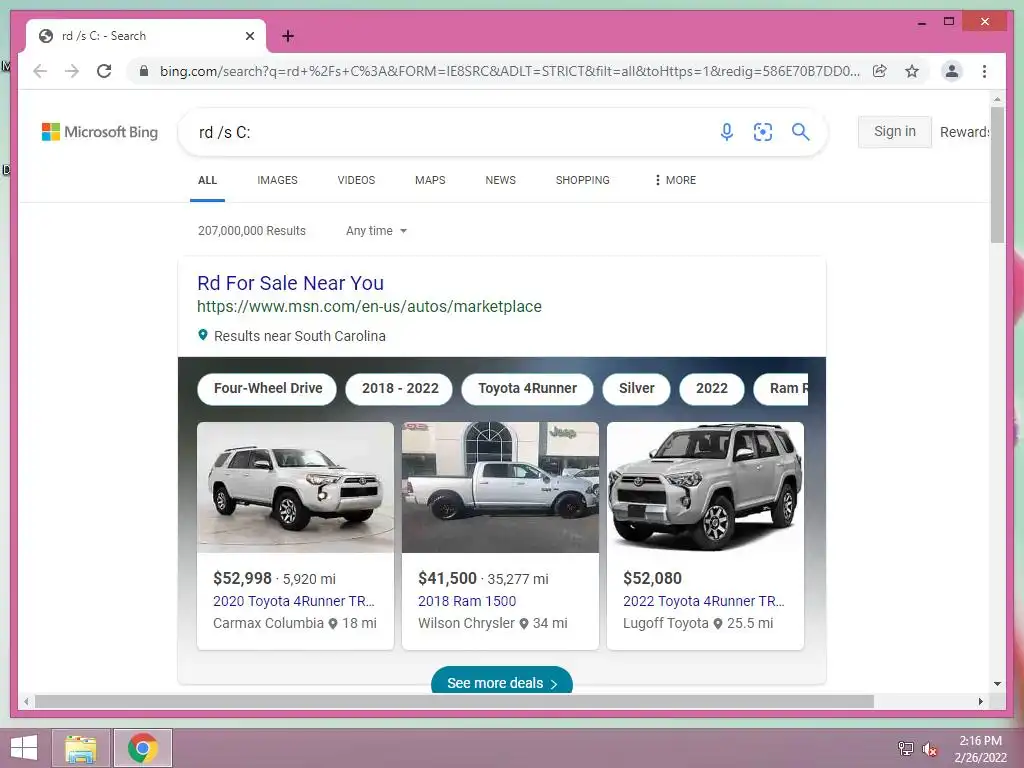View site security lock info

[x=144, y=71]
